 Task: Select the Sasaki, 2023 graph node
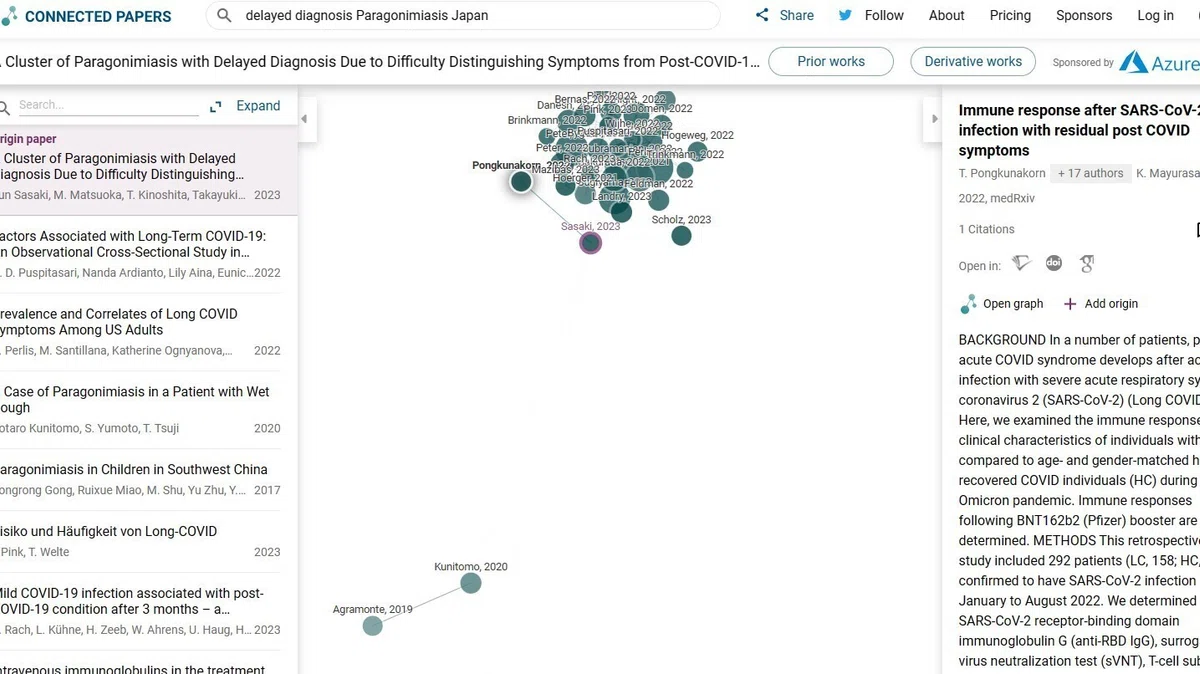tap(591, 243)
